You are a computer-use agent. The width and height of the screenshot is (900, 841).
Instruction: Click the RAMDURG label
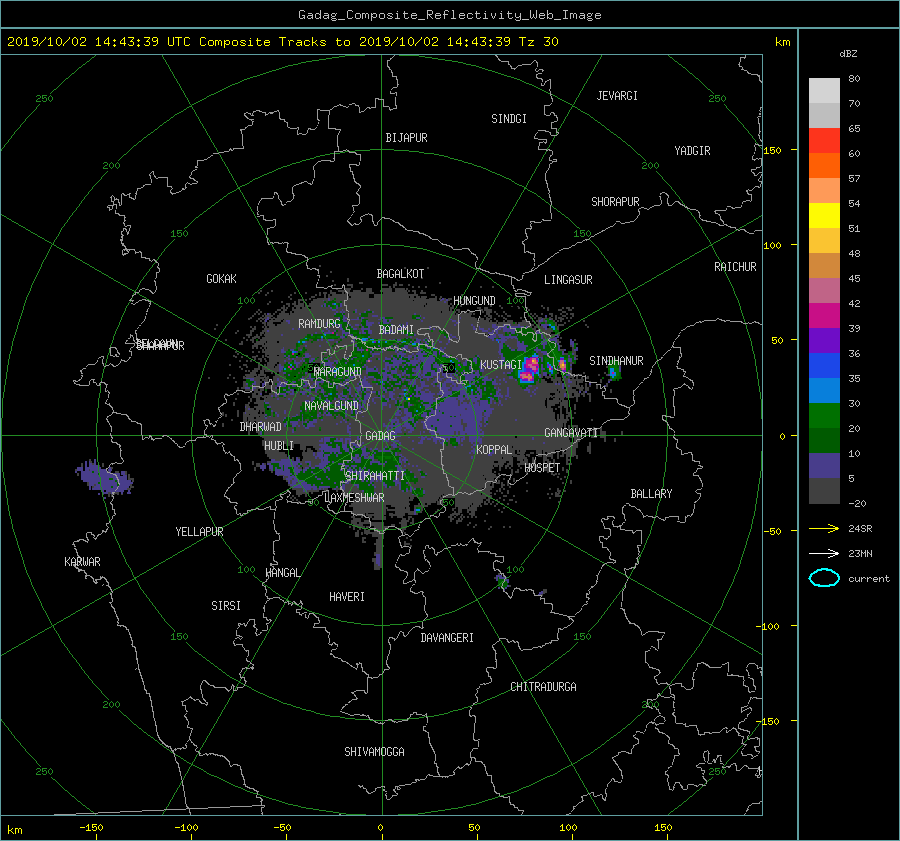coord(319,324)
